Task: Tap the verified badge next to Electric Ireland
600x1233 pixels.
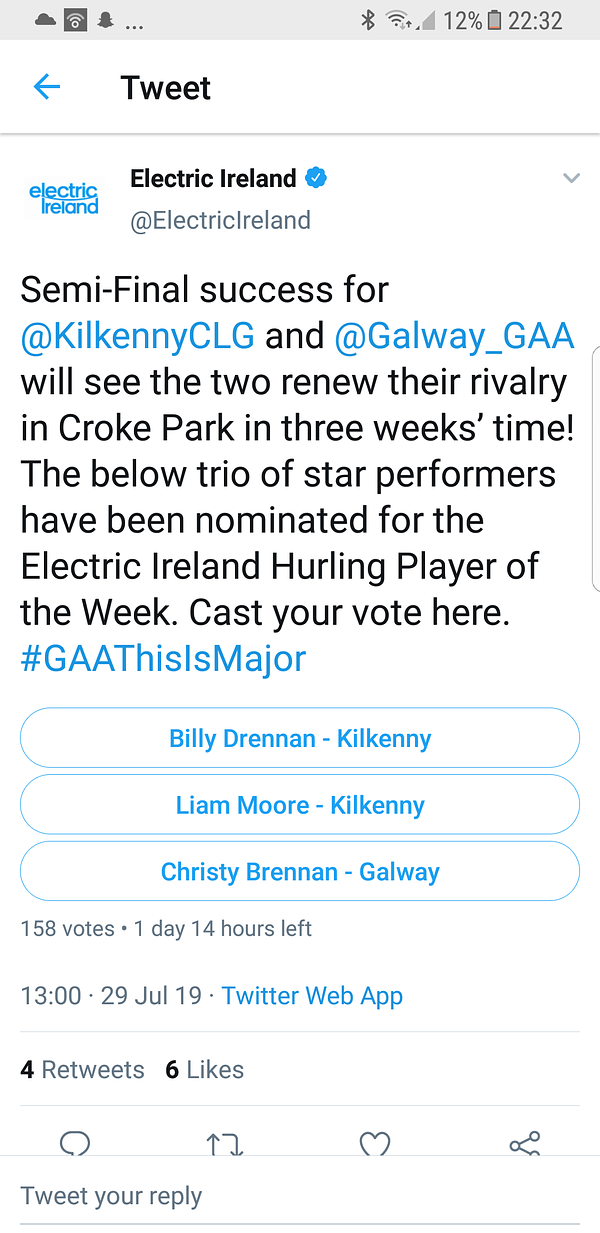Action: coord(317,179)
